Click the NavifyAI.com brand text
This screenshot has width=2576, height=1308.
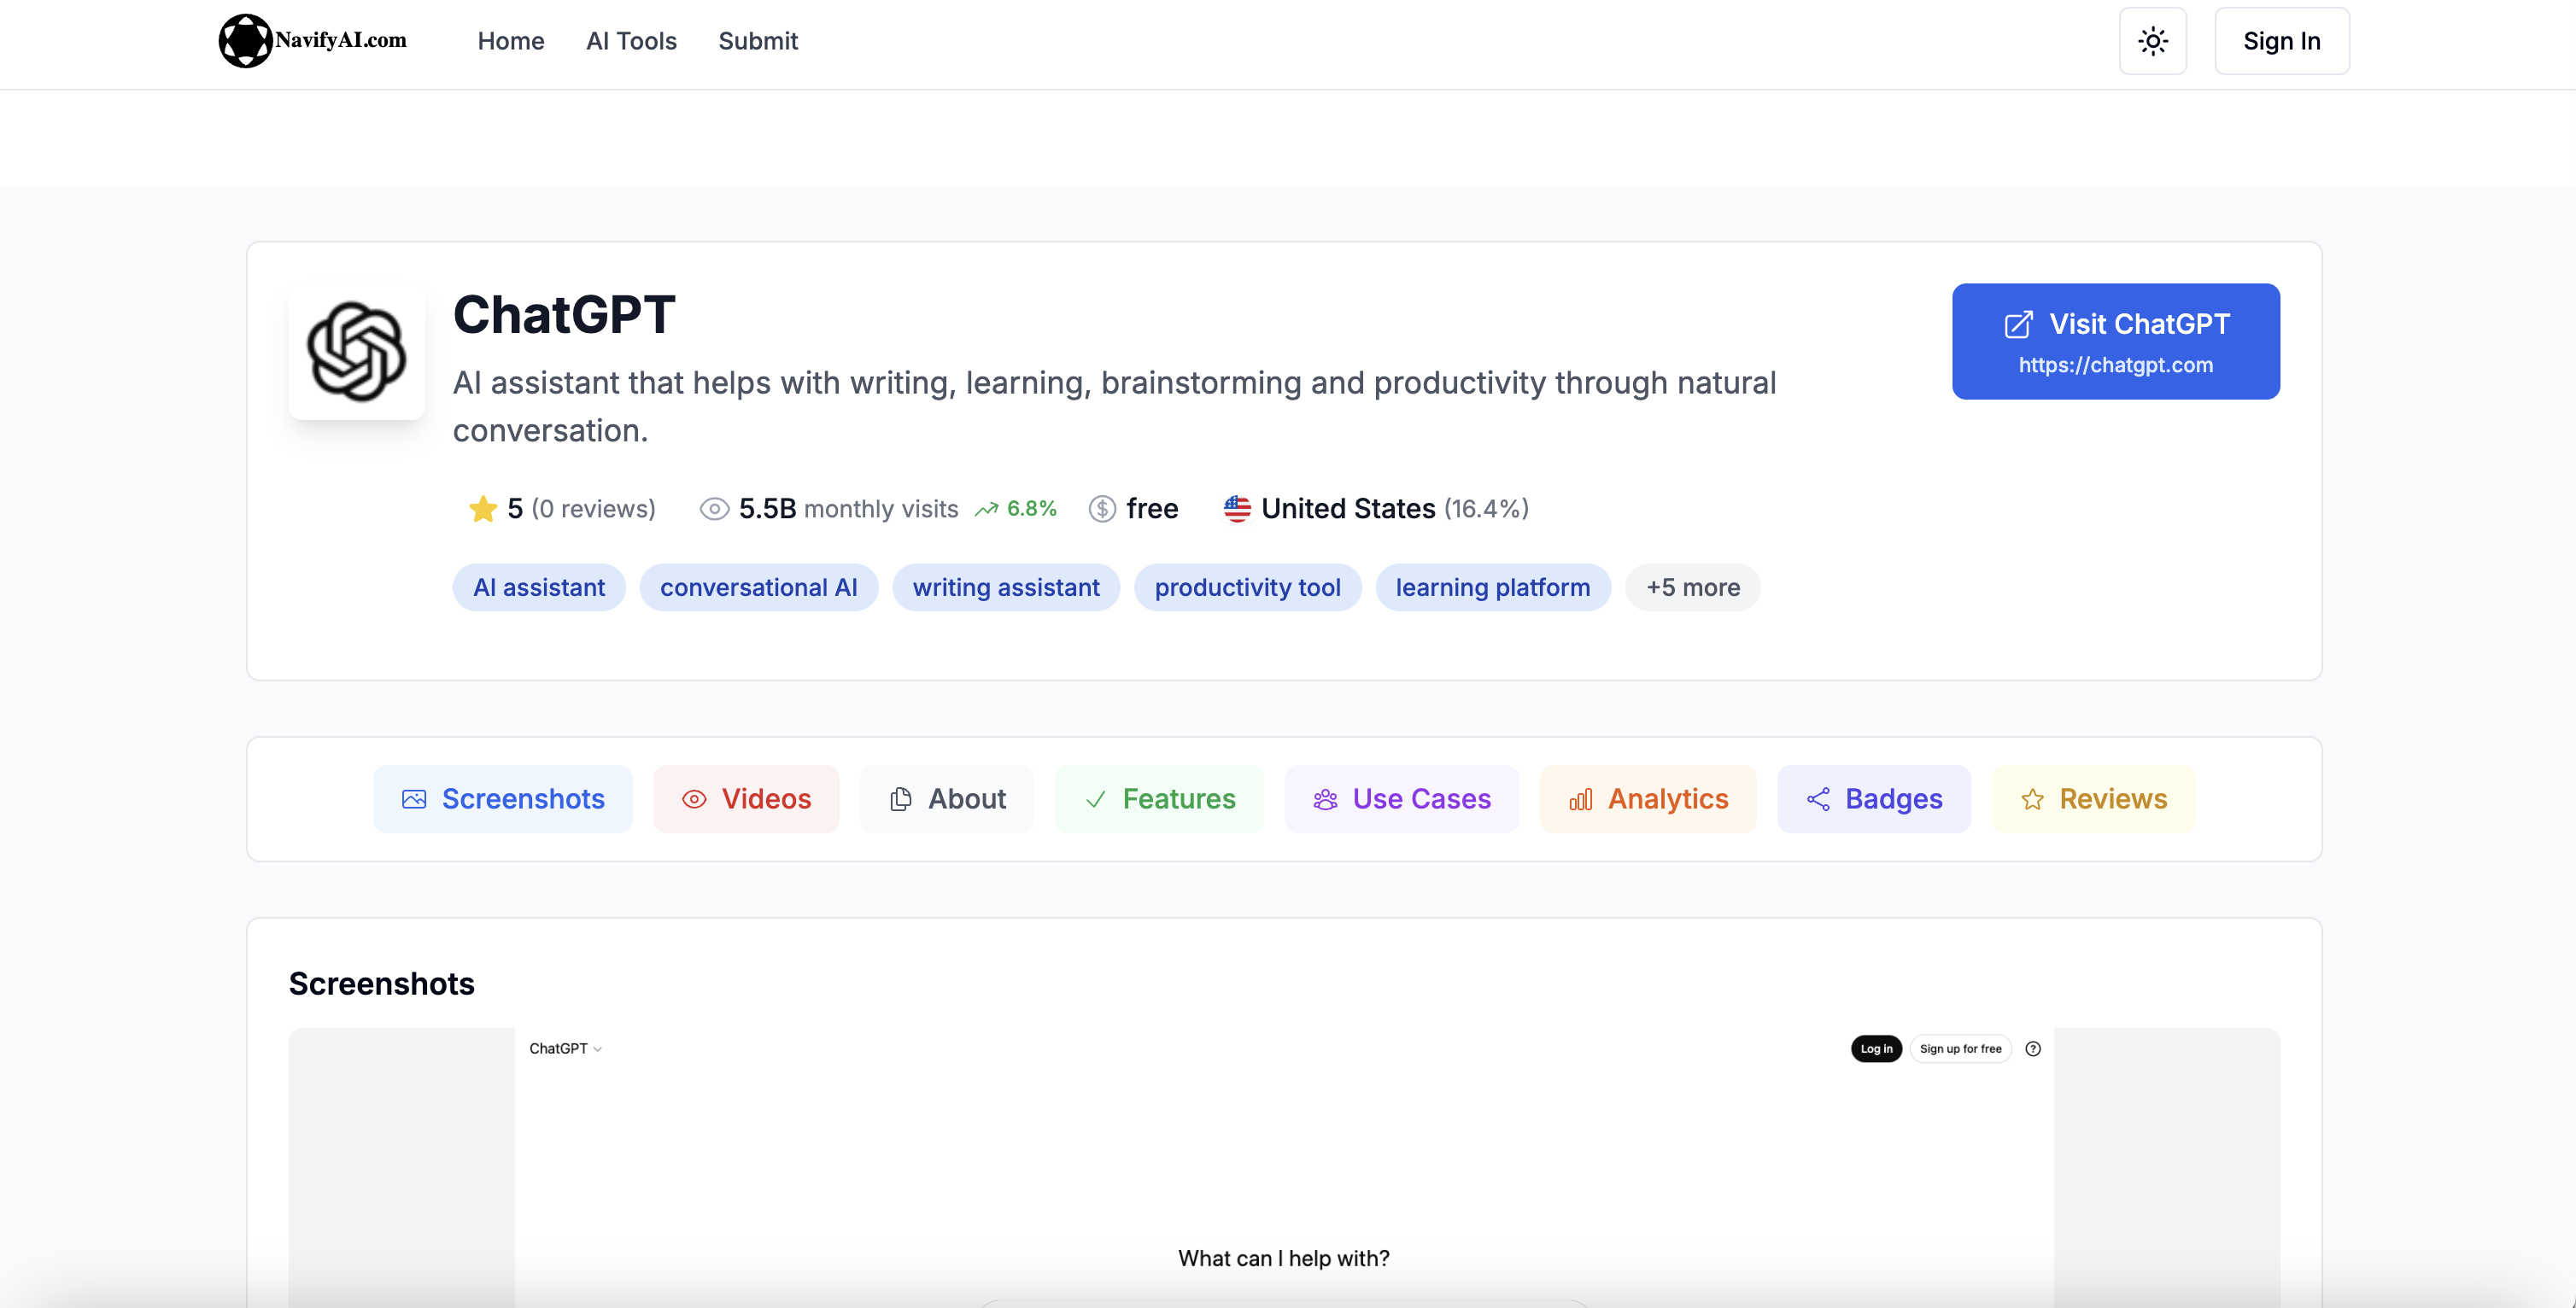coord(341,40)
